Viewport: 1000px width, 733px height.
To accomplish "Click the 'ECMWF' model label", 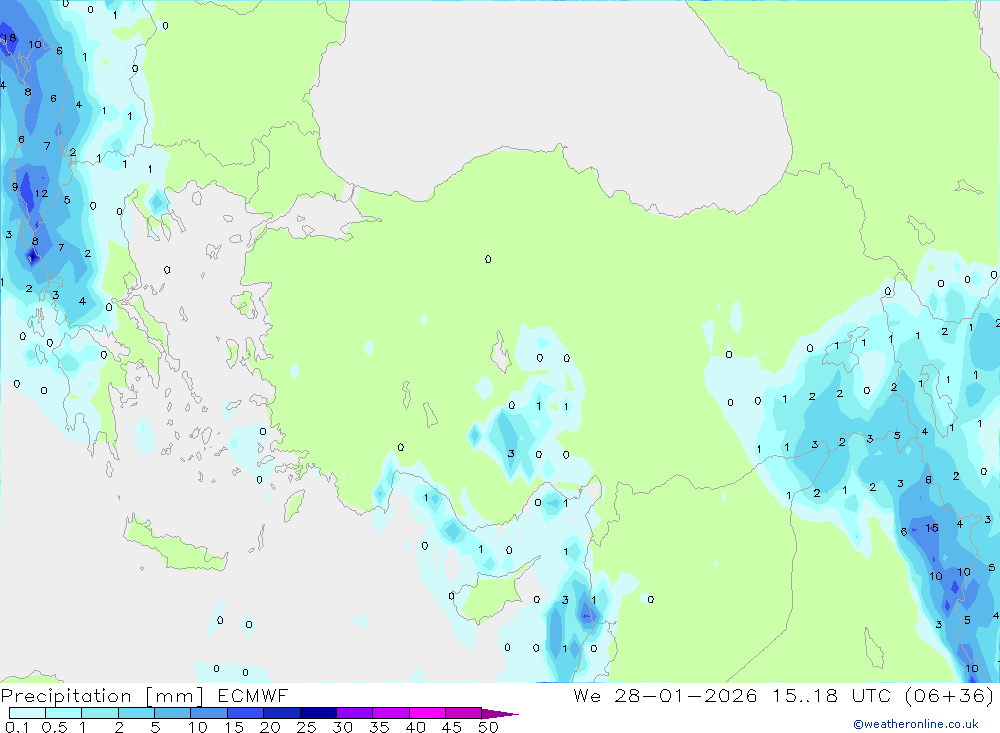I will 253,695.
